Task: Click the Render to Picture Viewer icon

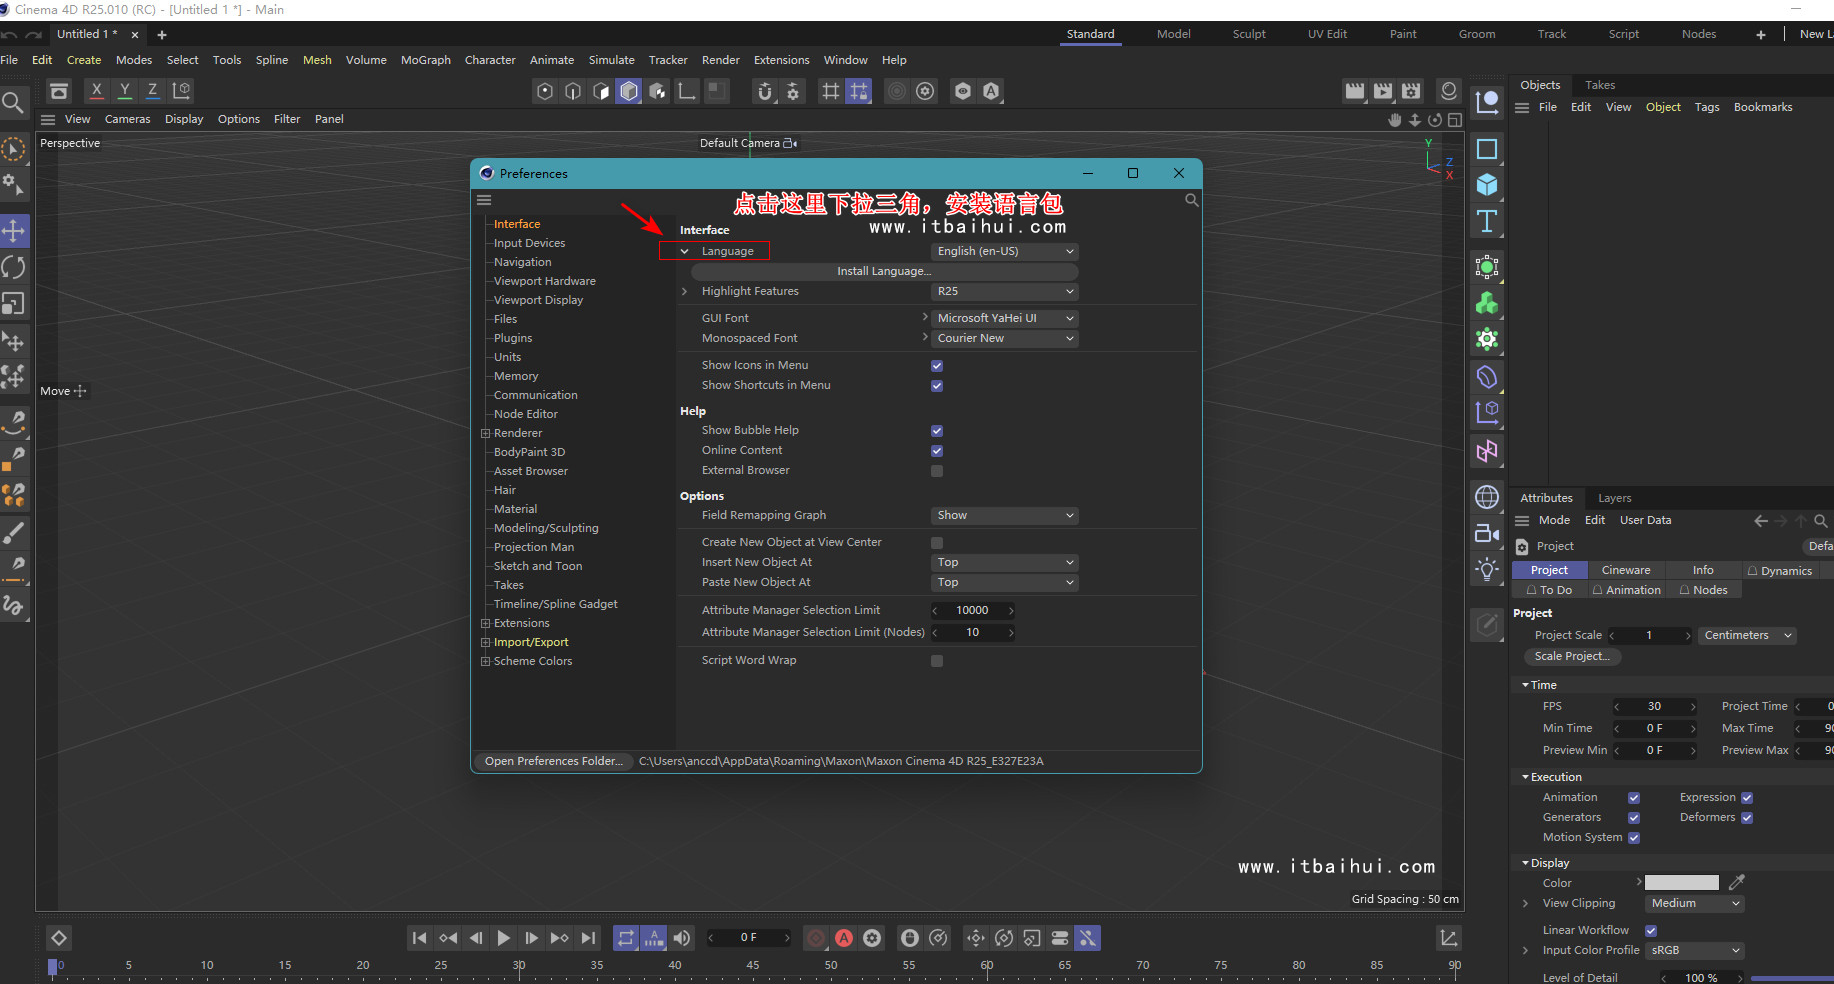Action: [x=1382, y=90]
